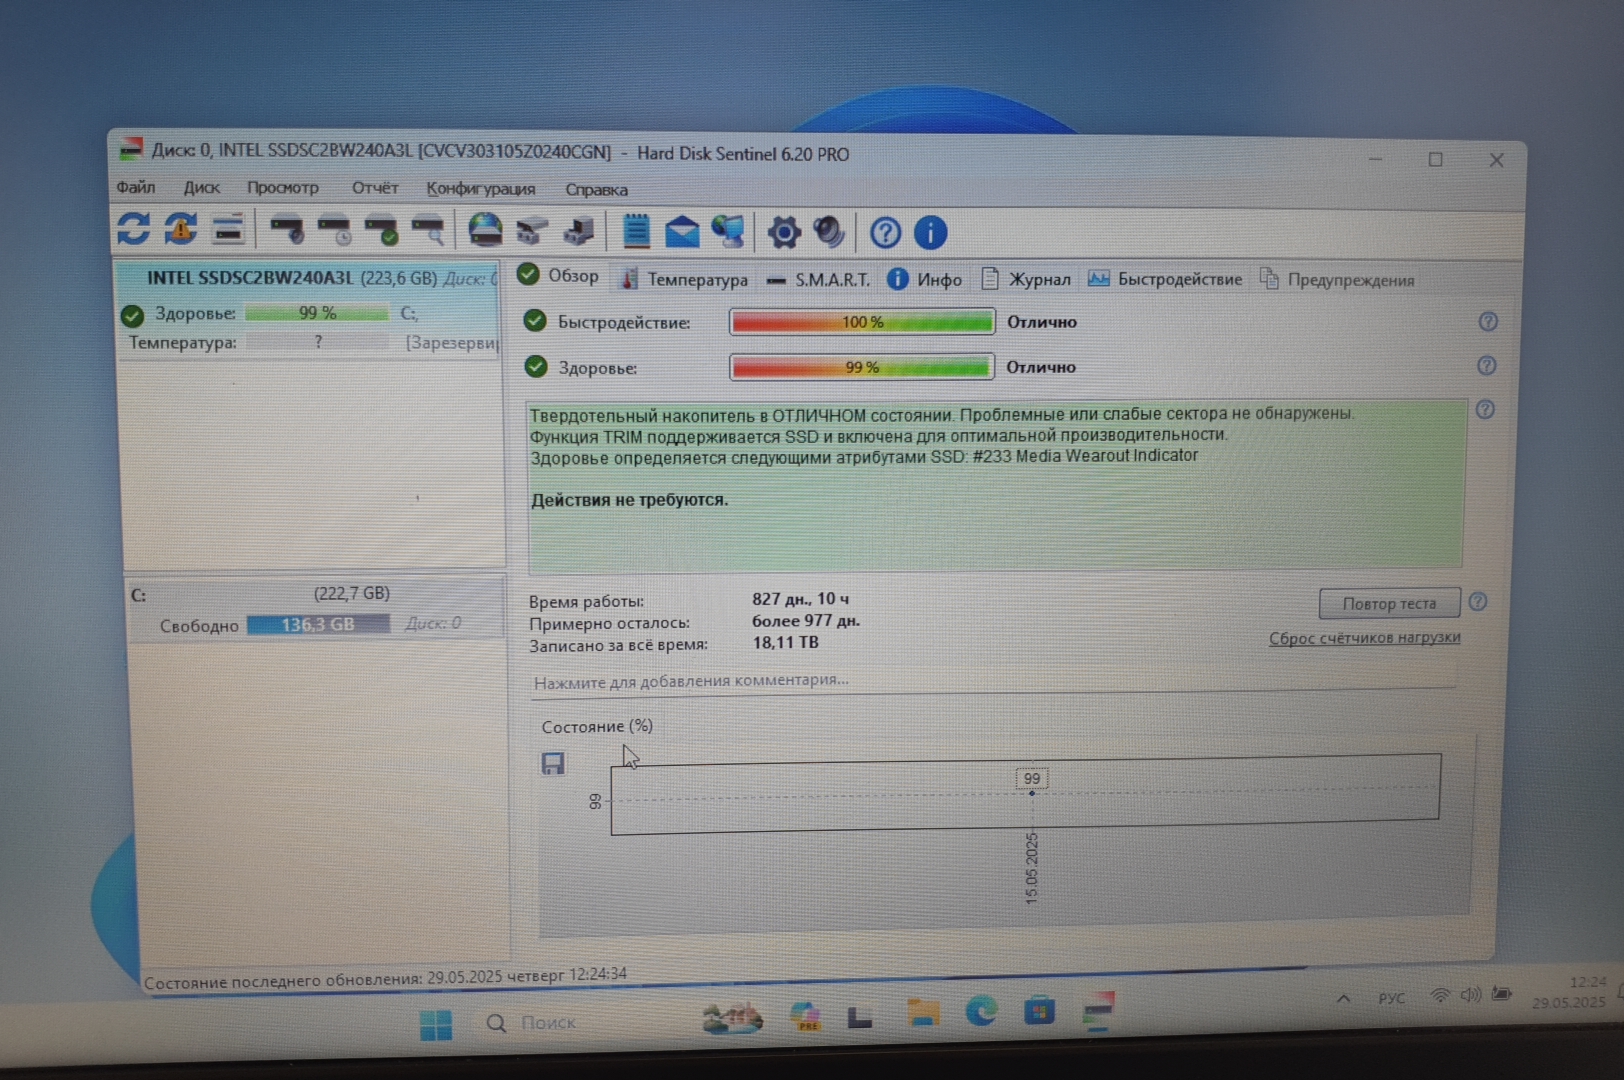Click the envelope send report icon
Viewport: 1624px width, 1080px height.
[682, 233]
